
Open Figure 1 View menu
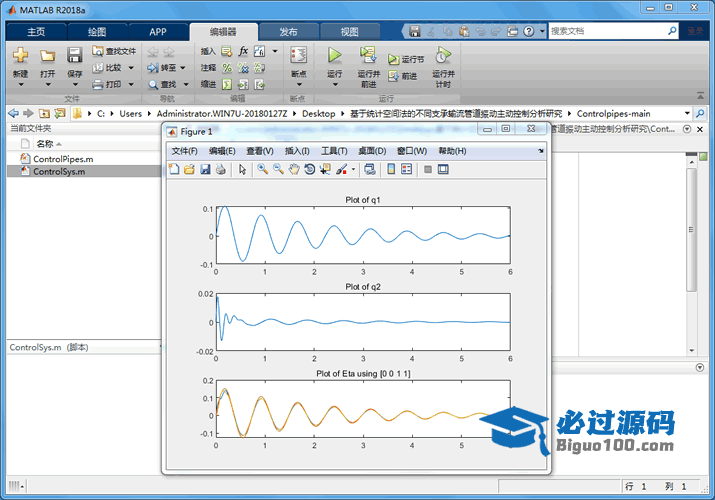point(260,151)
